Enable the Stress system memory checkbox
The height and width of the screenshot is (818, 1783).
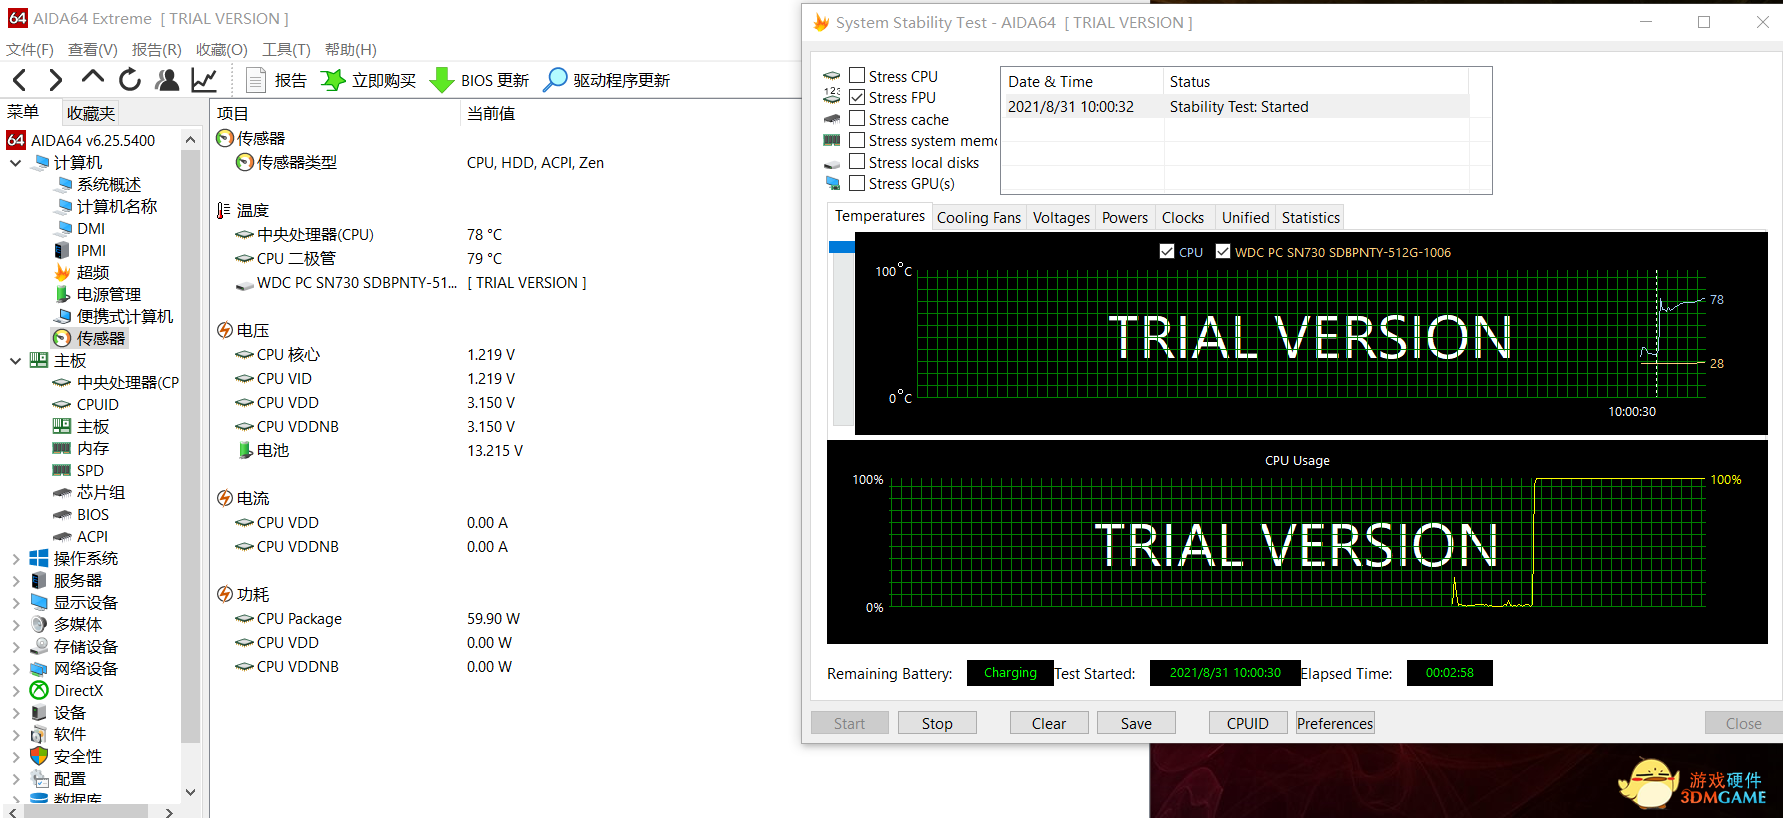click(857, 140)
